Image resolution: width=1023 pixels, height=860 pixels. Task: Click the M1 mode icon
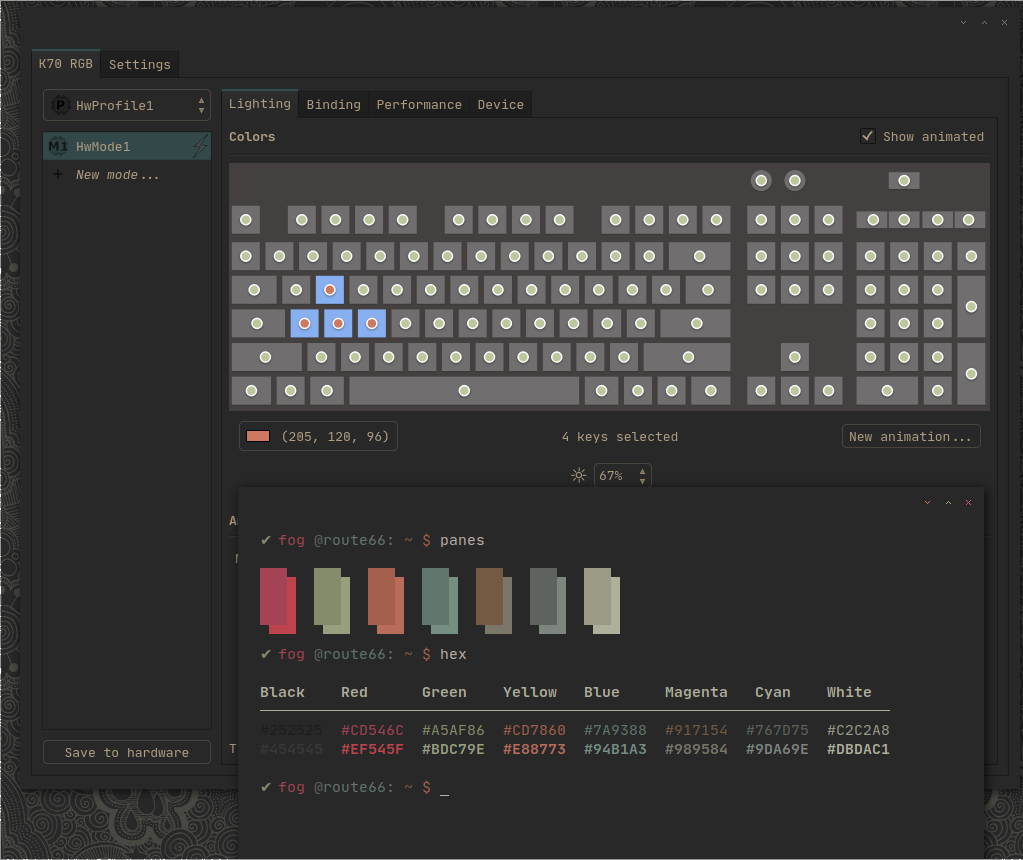pyautogui.click(x=58, y=146)
